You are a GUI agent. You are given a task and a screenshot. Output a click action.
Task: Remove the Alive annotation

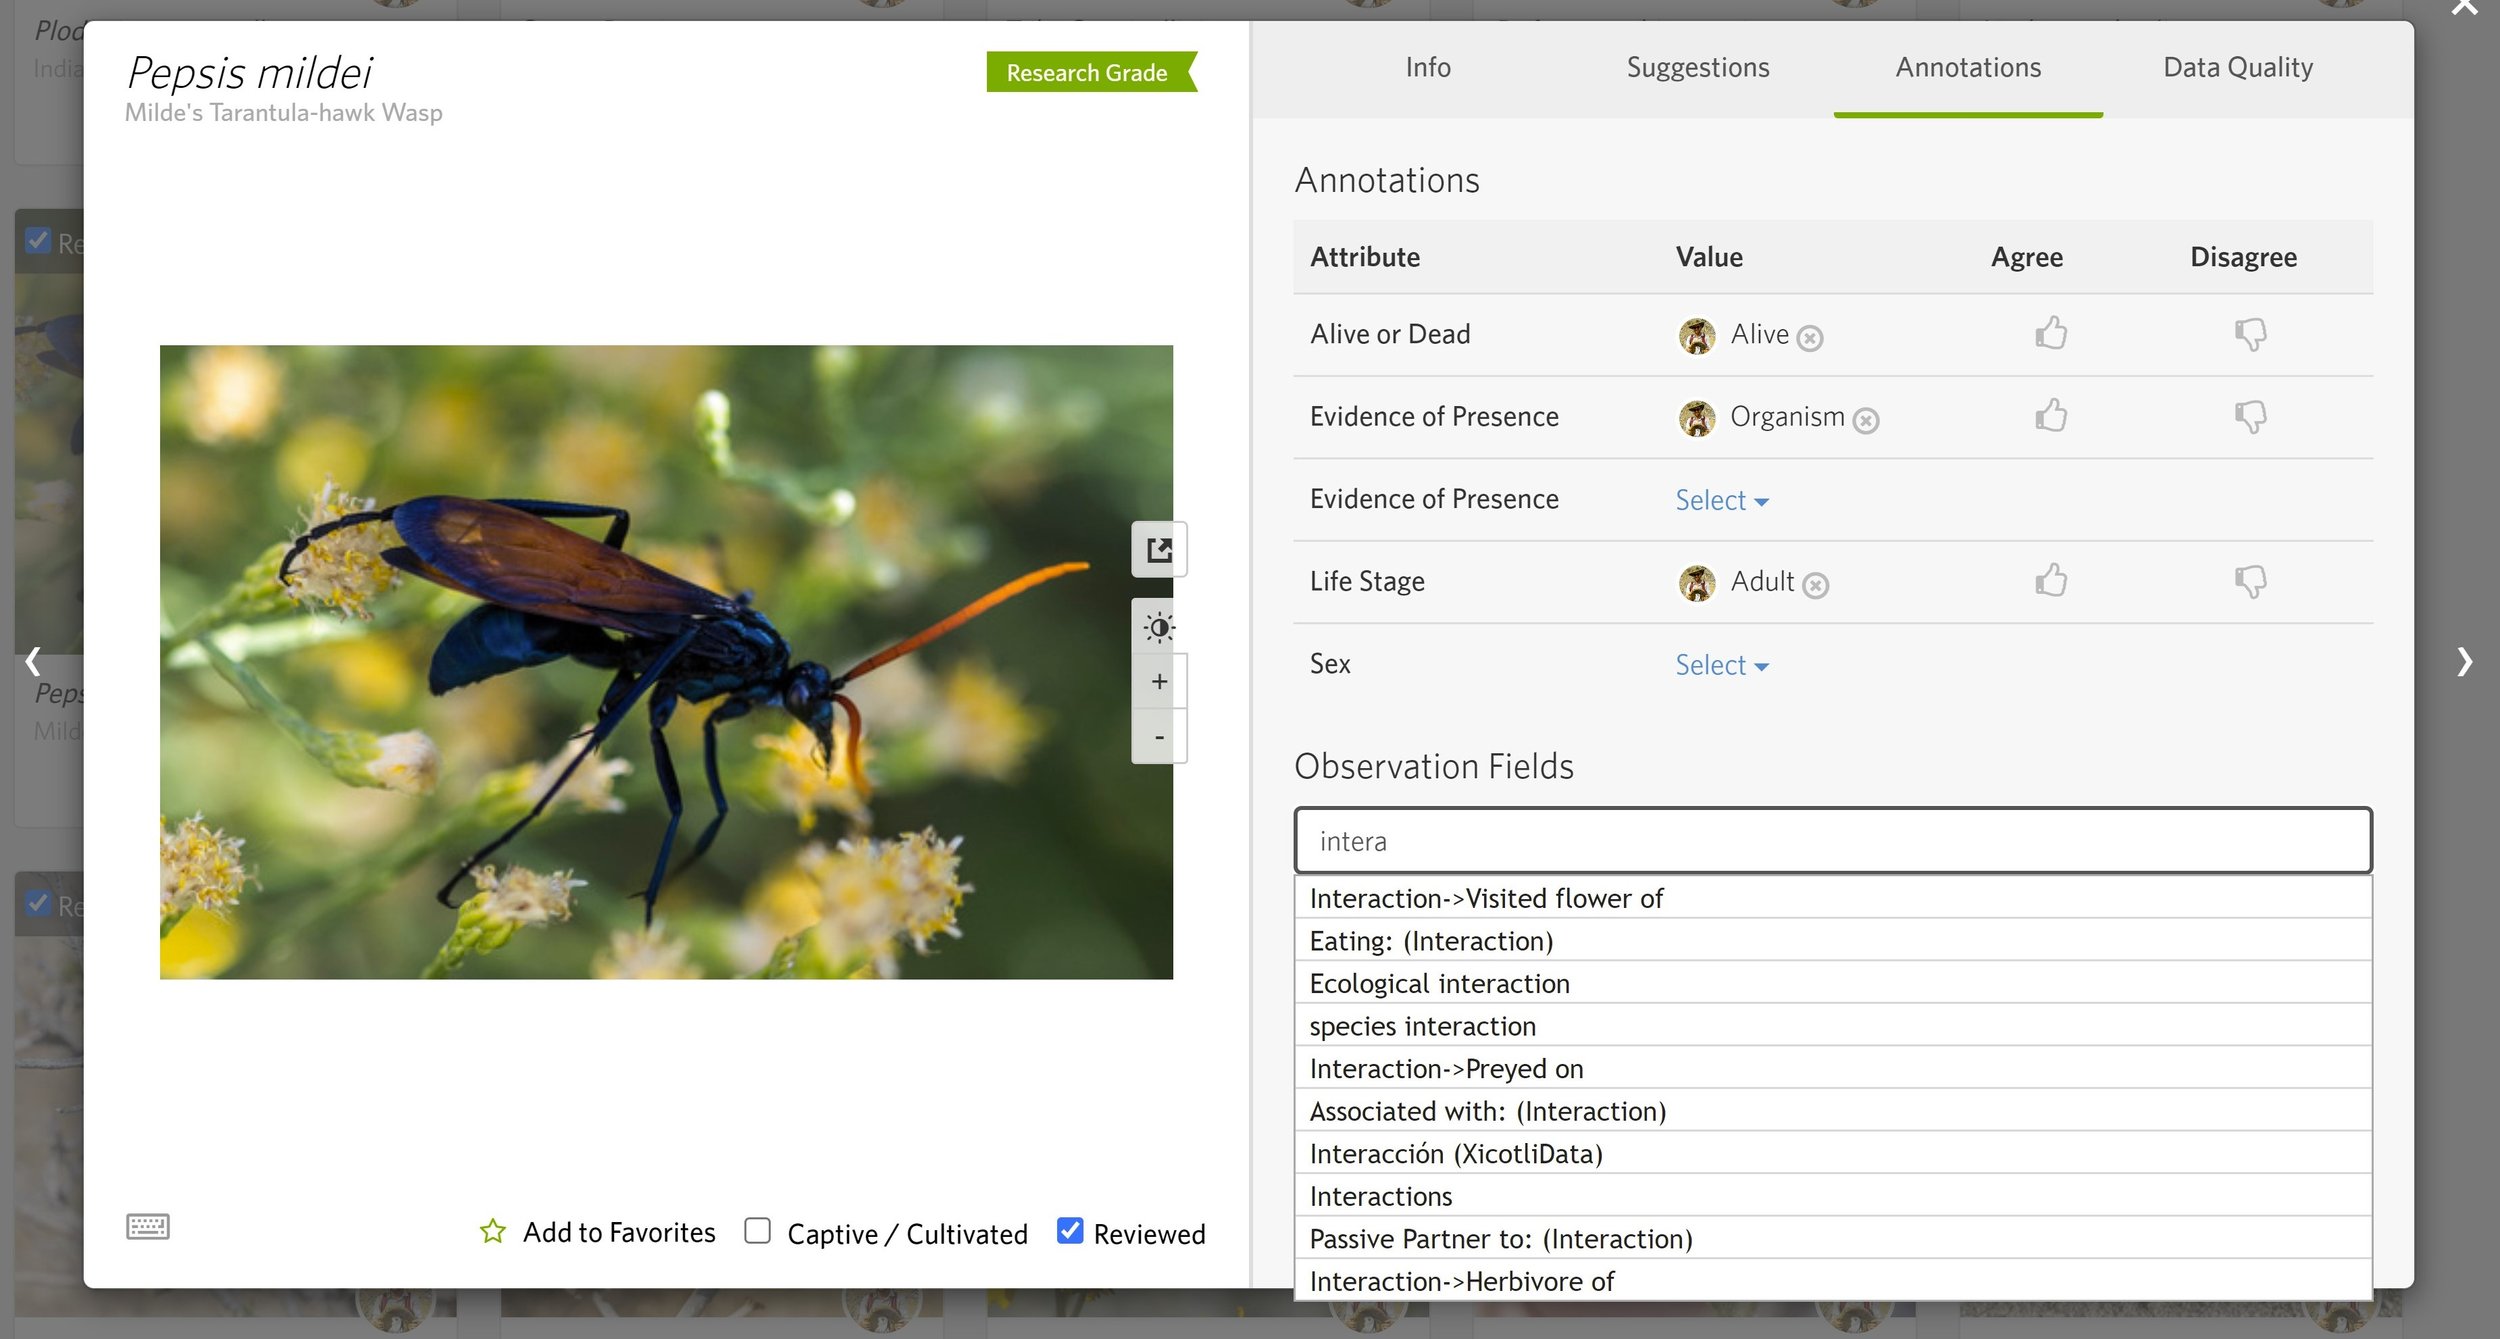[x=1810, y=338]
